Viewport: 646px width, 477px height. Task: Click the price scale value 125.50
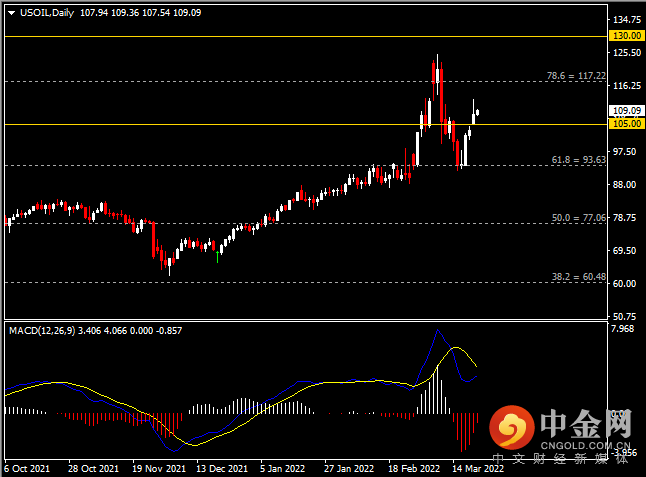click(x=627, y=53)
